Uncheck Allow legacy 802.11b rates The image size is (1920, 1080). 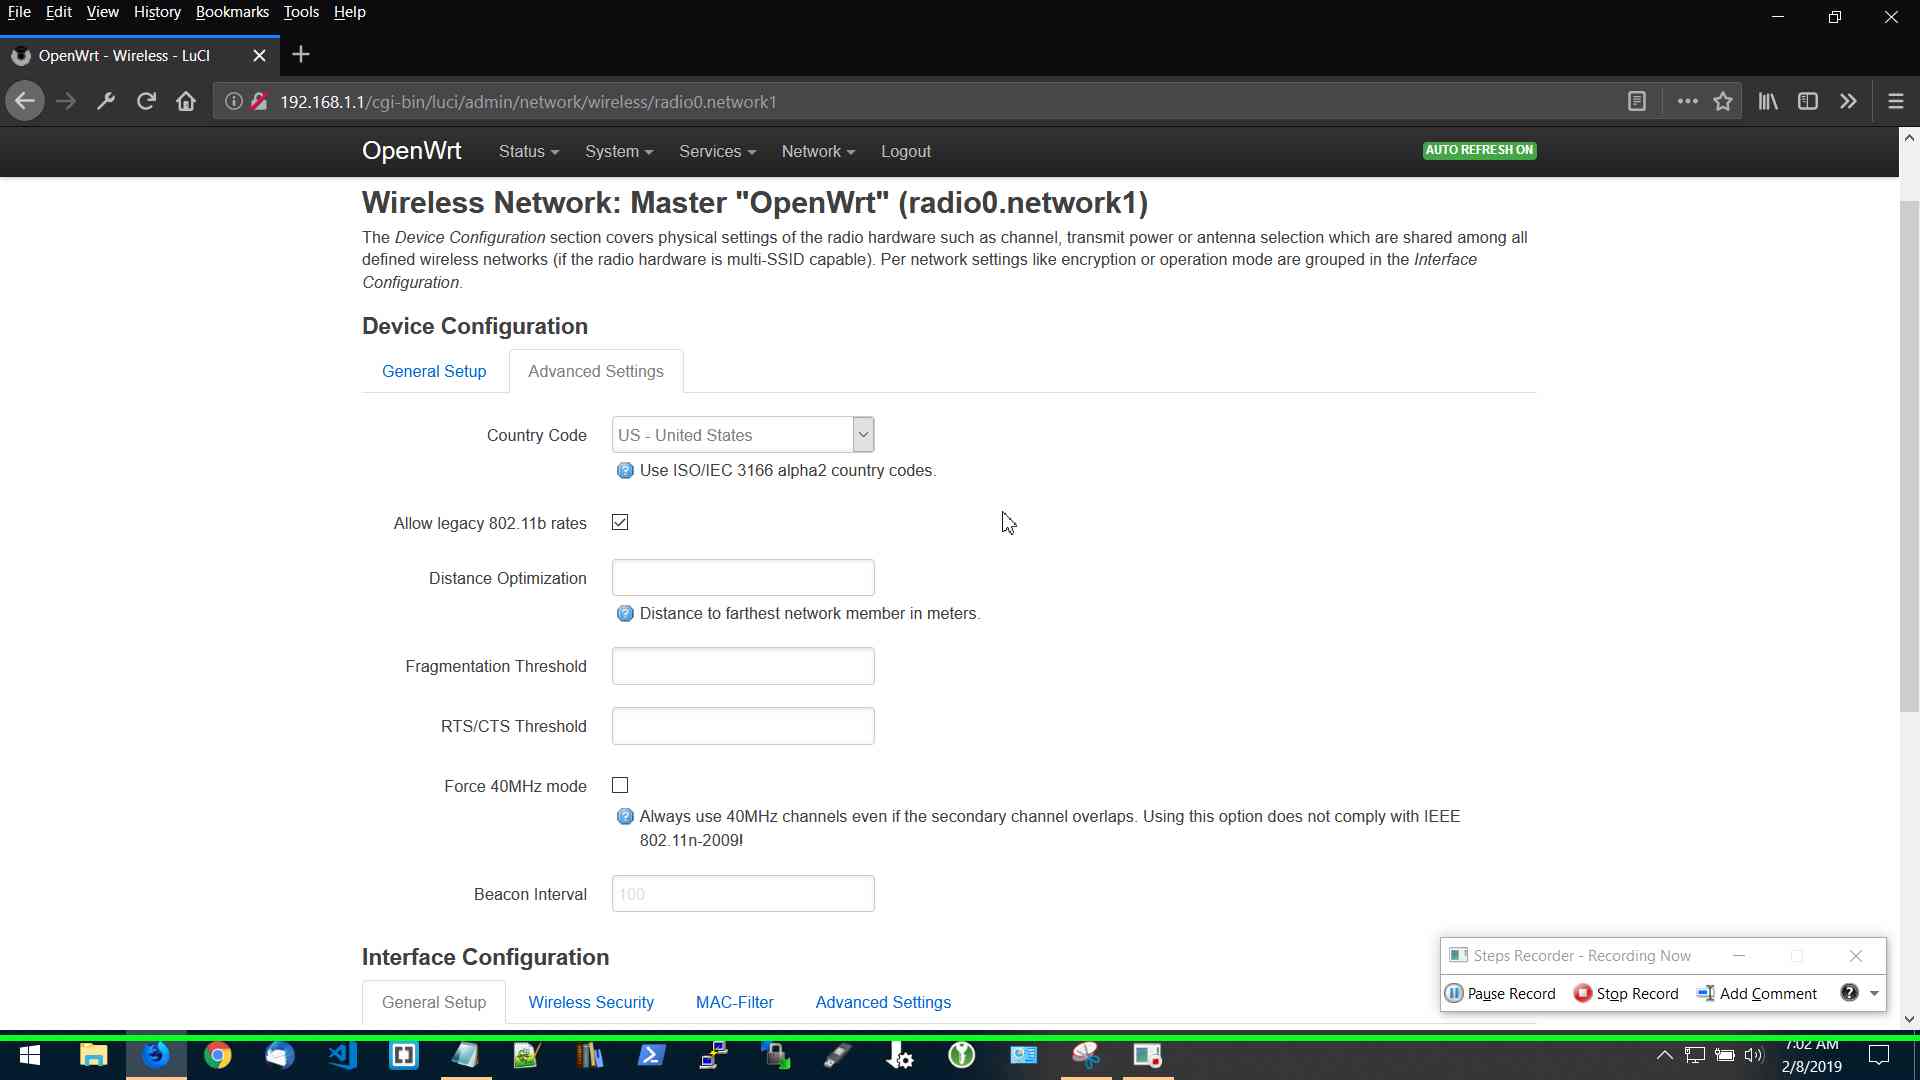click(x=620, y=522)
